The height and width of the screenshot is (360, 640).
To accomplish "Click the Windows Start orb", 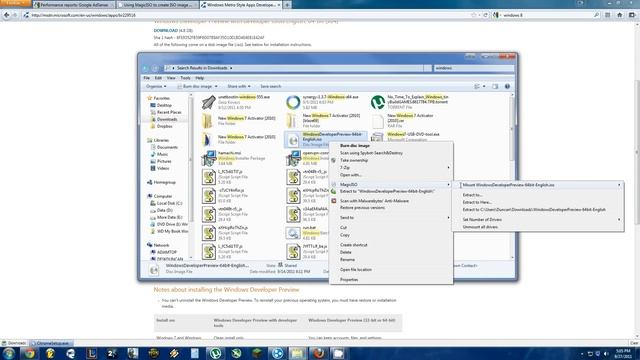I will pyautogui.click(x=9, y=353).
